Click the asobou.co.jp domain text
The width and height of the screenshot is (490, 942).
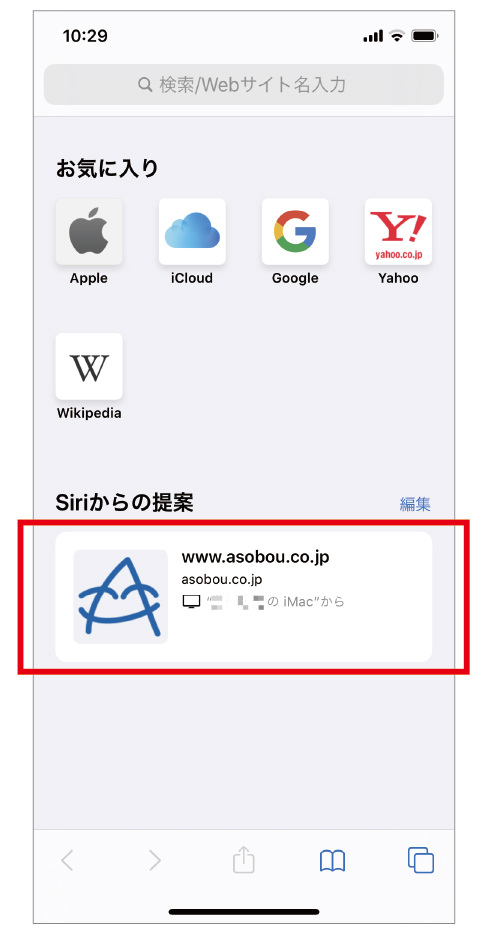(x=222, y=580)
